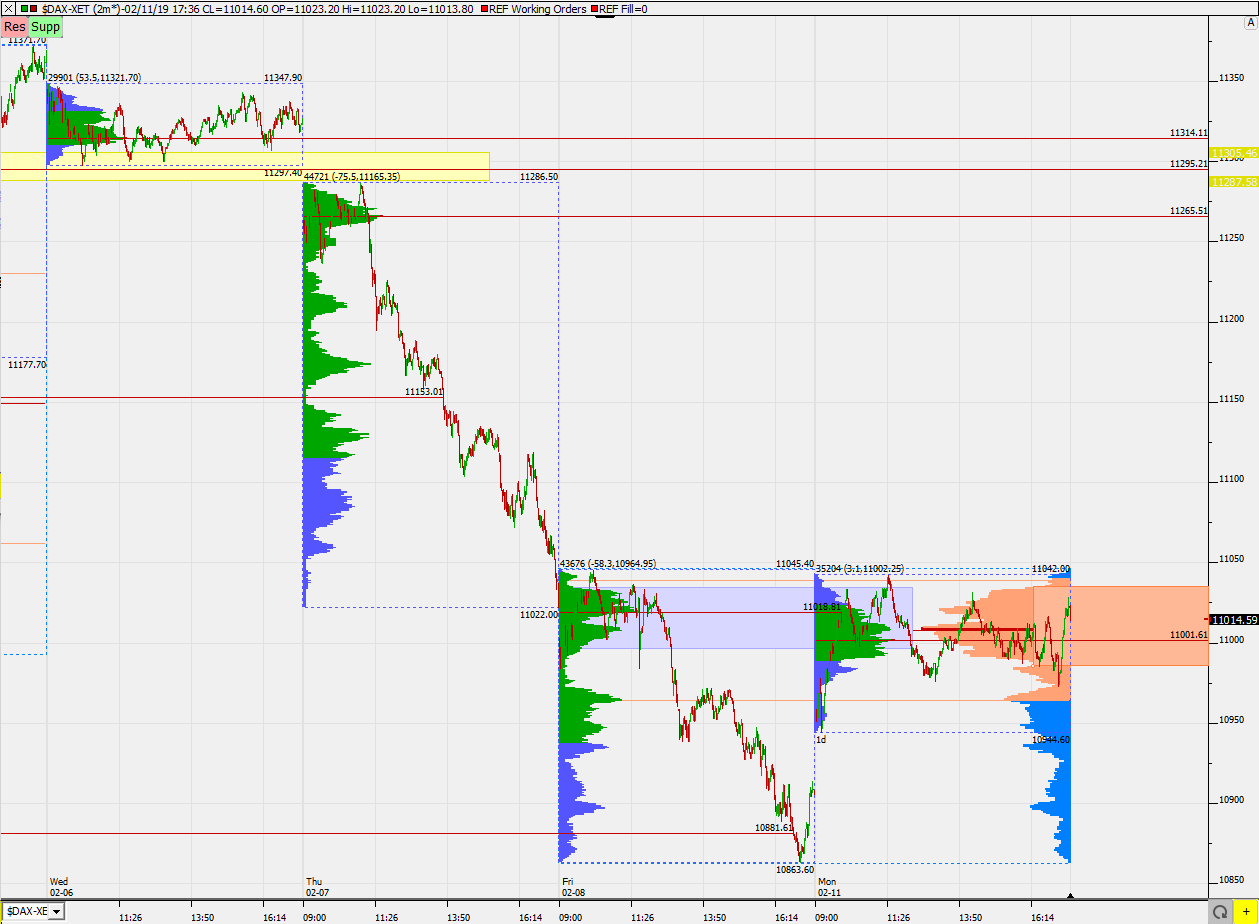1259x924 pixels.
Task: Click the 11001.61 line label
Action: pos(1188,635)
